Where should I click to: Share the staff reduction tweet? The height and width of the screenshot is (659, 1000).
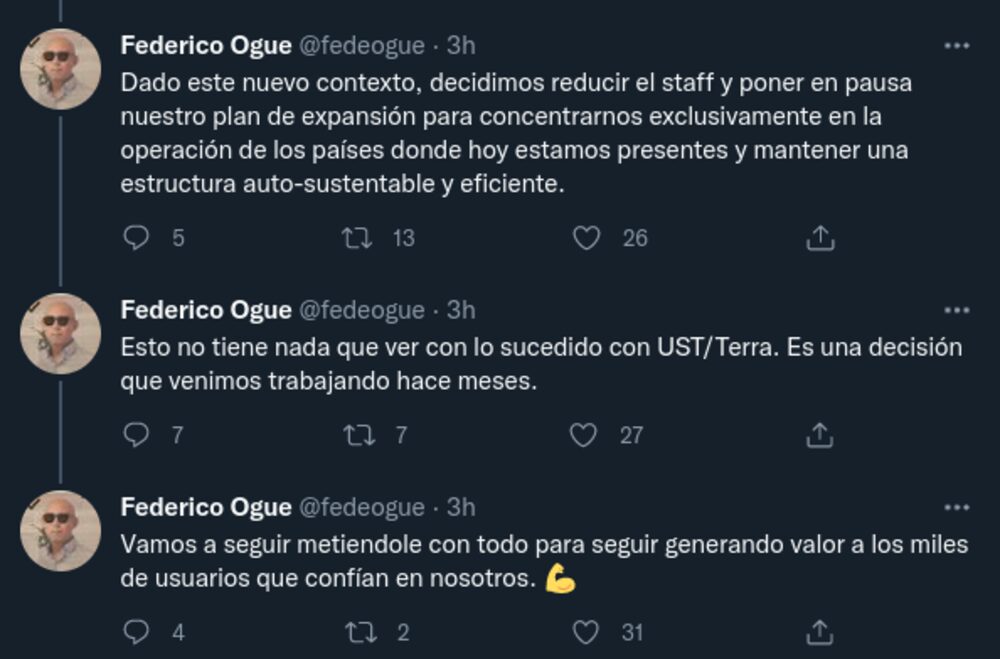point(819,238)
